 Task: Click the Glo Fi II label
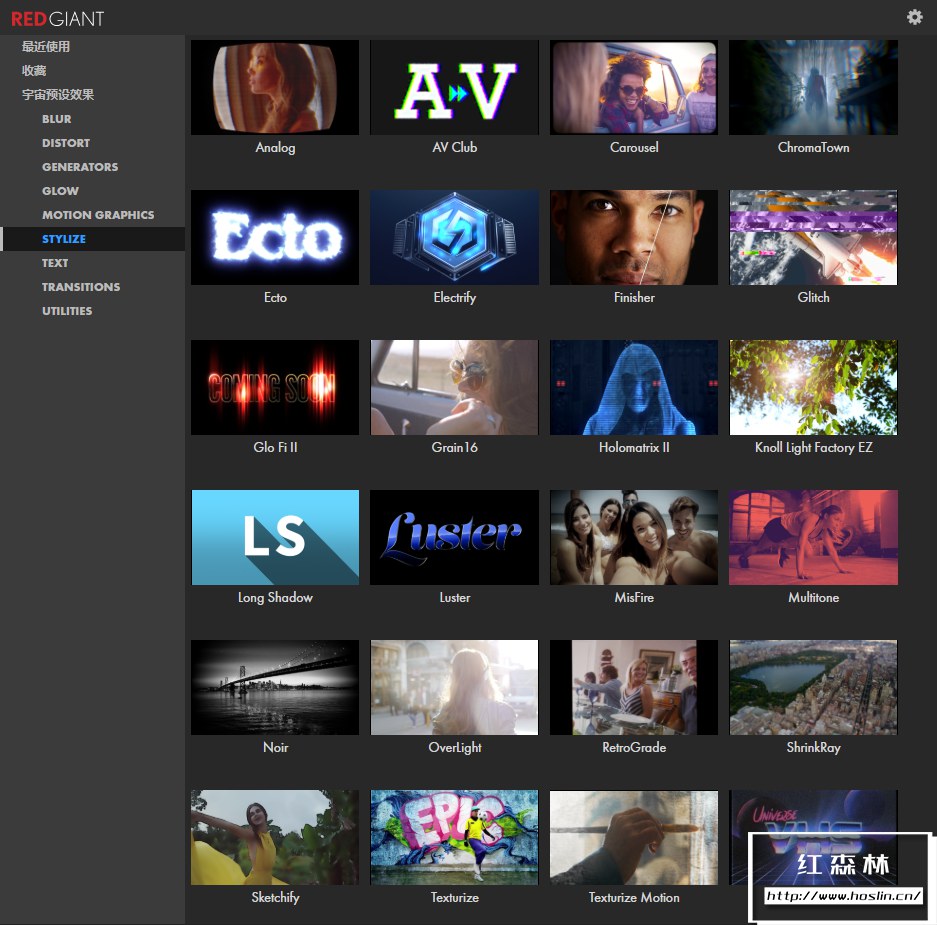(275, 447)
